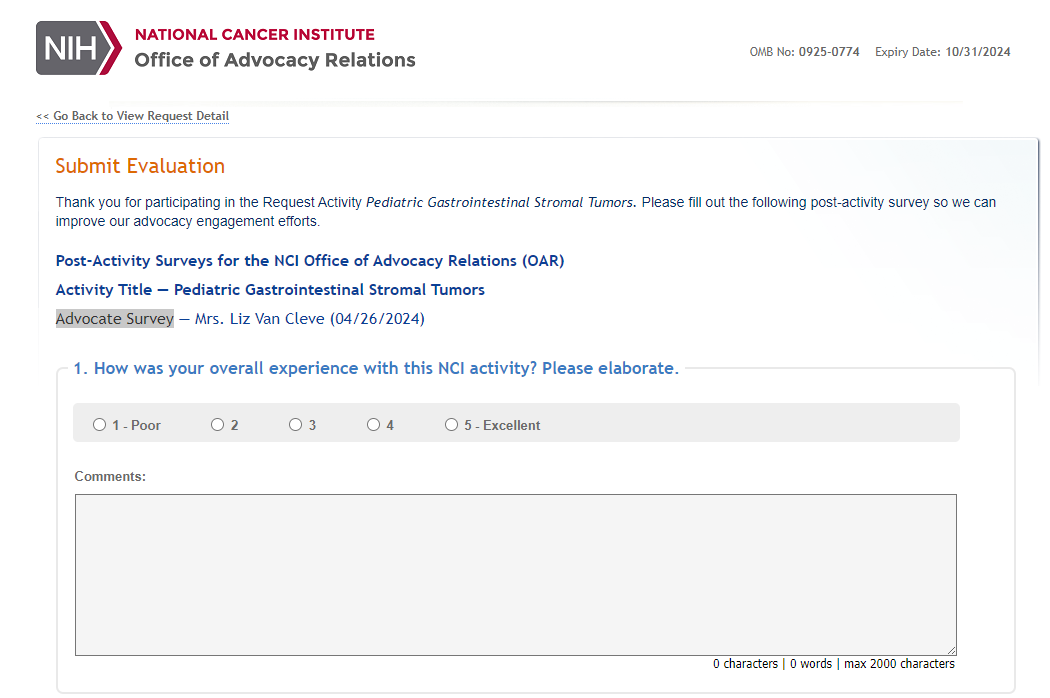The image size is (1050, 698).
Task: Click the highlighted Advocate Survey text
Action: (115, 319)
